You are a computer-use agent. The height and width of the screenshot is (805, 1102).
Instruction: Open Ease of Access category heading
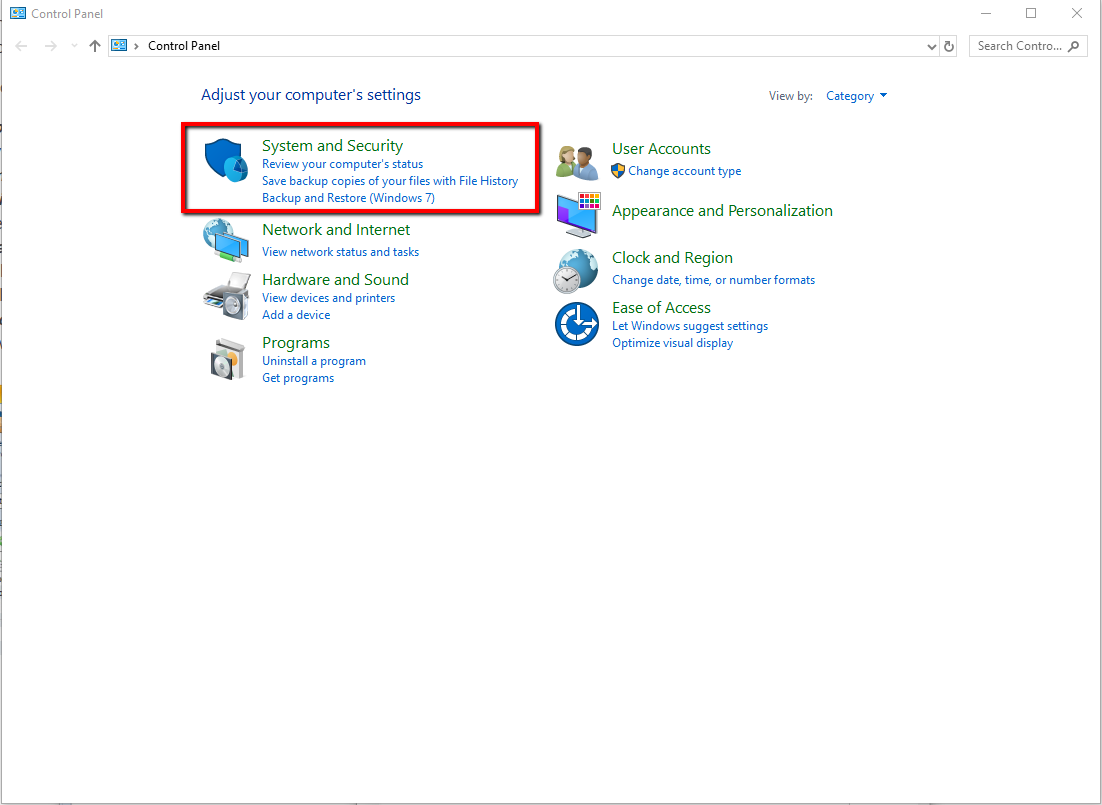(x=661, y=307)
